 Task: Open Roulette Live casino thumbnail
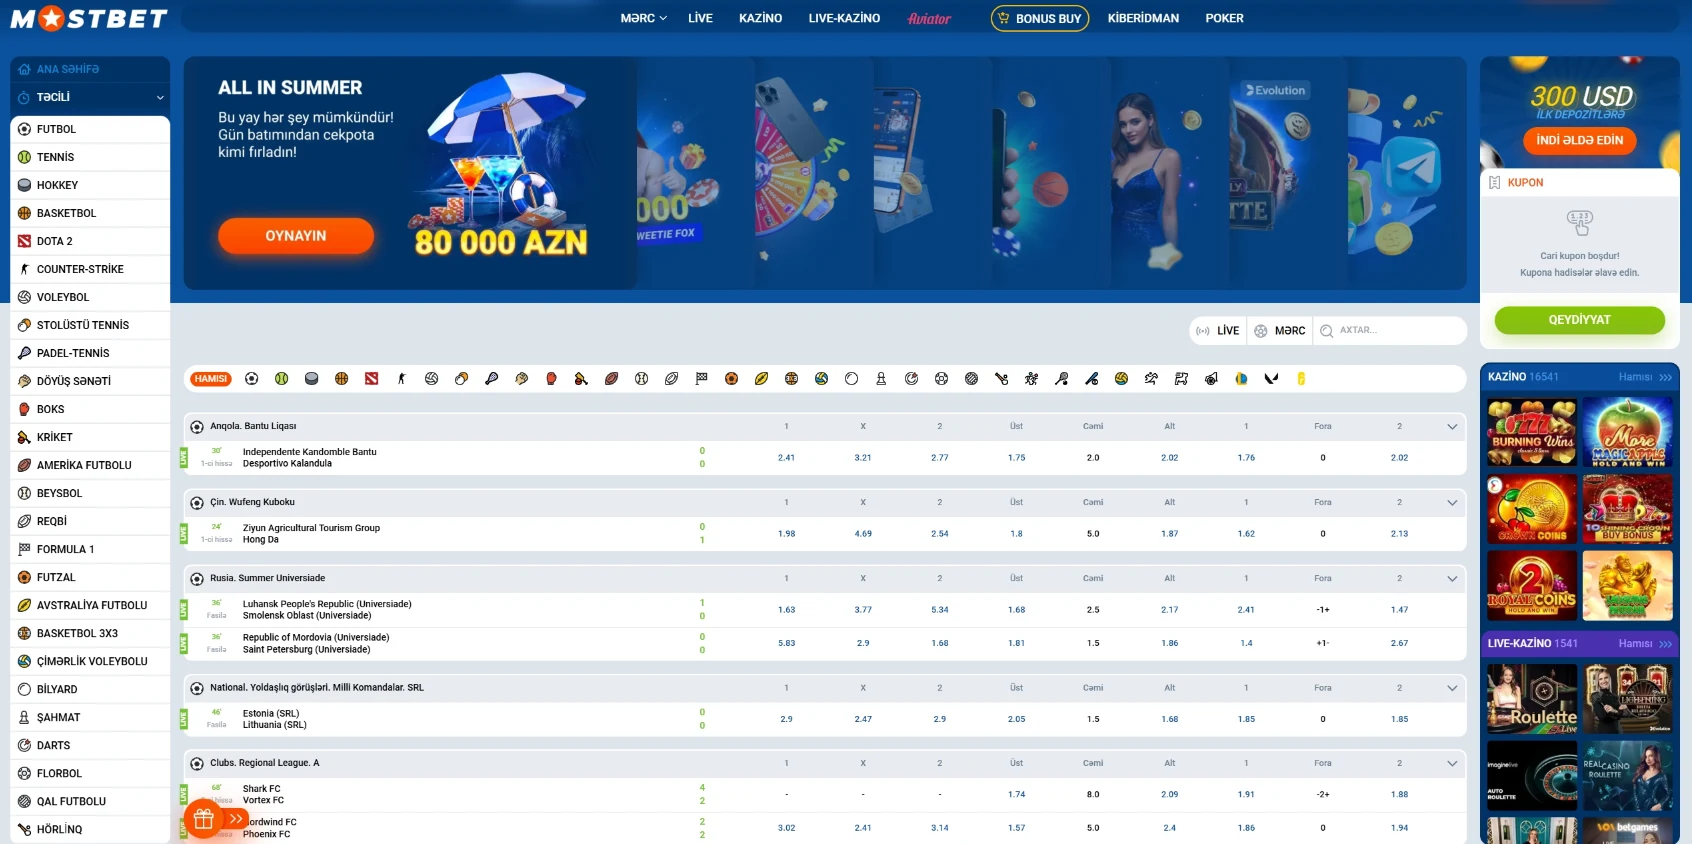coord(1531,698)
